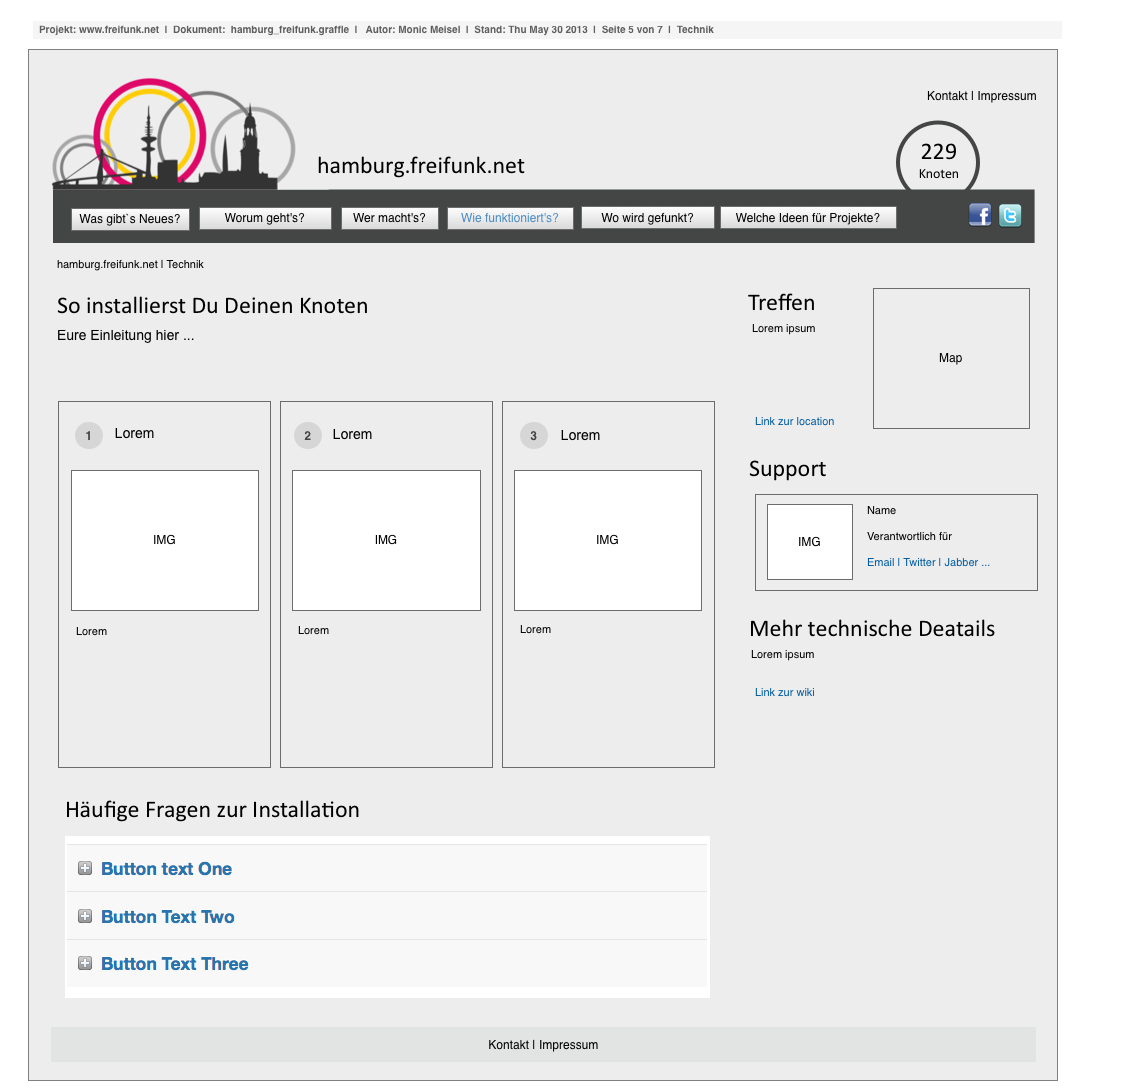The image size is (1125, 1088).
Task: Expand the Button text One plus icon
Action: click(85, 868)
